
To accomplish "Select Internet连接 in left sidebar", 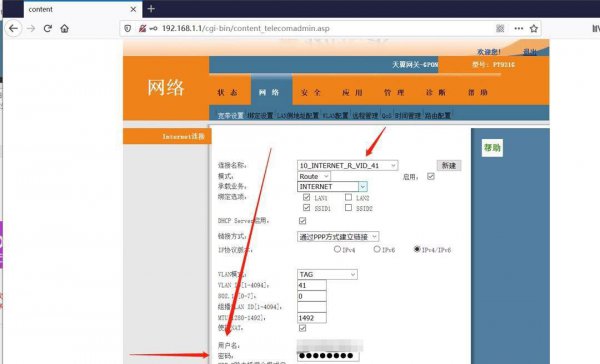I will click(x=167, y=136).
